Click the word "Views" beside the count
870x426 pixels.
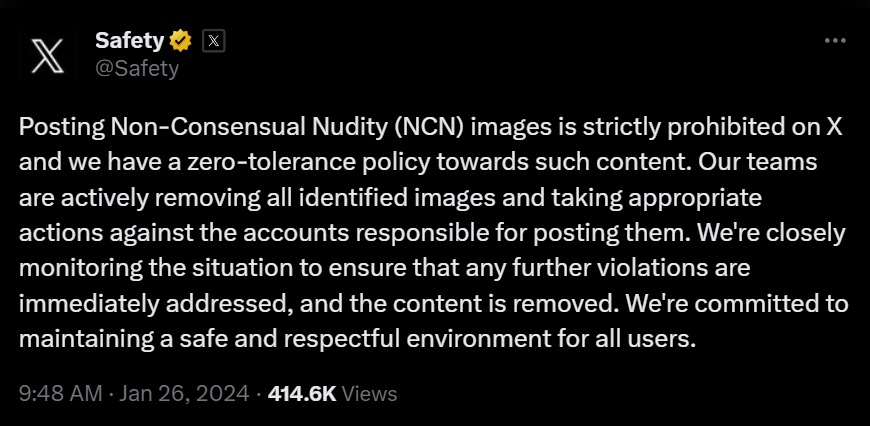(370, 394)
